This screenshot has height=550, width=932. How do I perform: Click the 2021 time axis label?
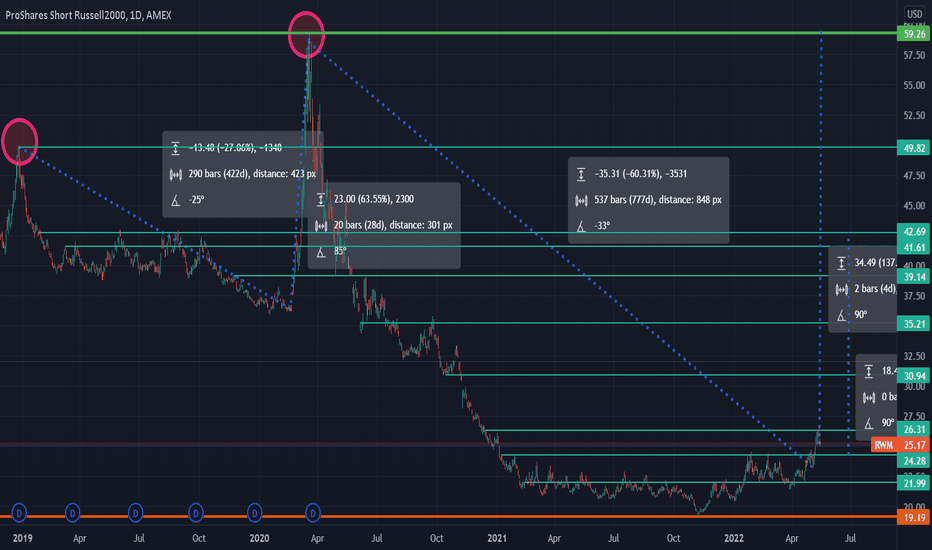click(497, 538)
